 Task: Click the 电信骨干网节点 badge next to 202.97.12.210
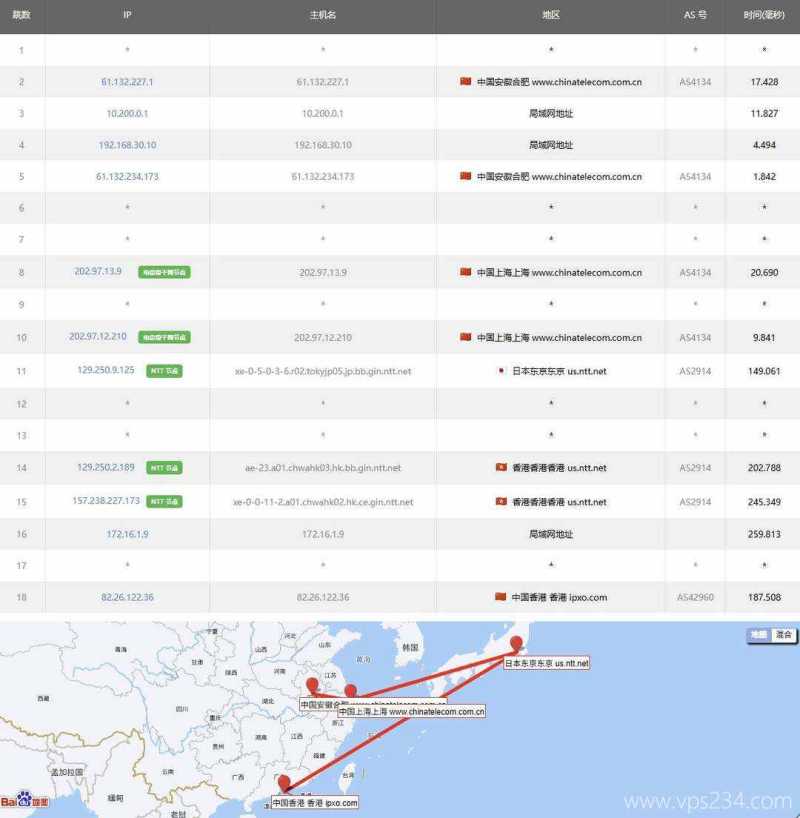tap(163, 337)
